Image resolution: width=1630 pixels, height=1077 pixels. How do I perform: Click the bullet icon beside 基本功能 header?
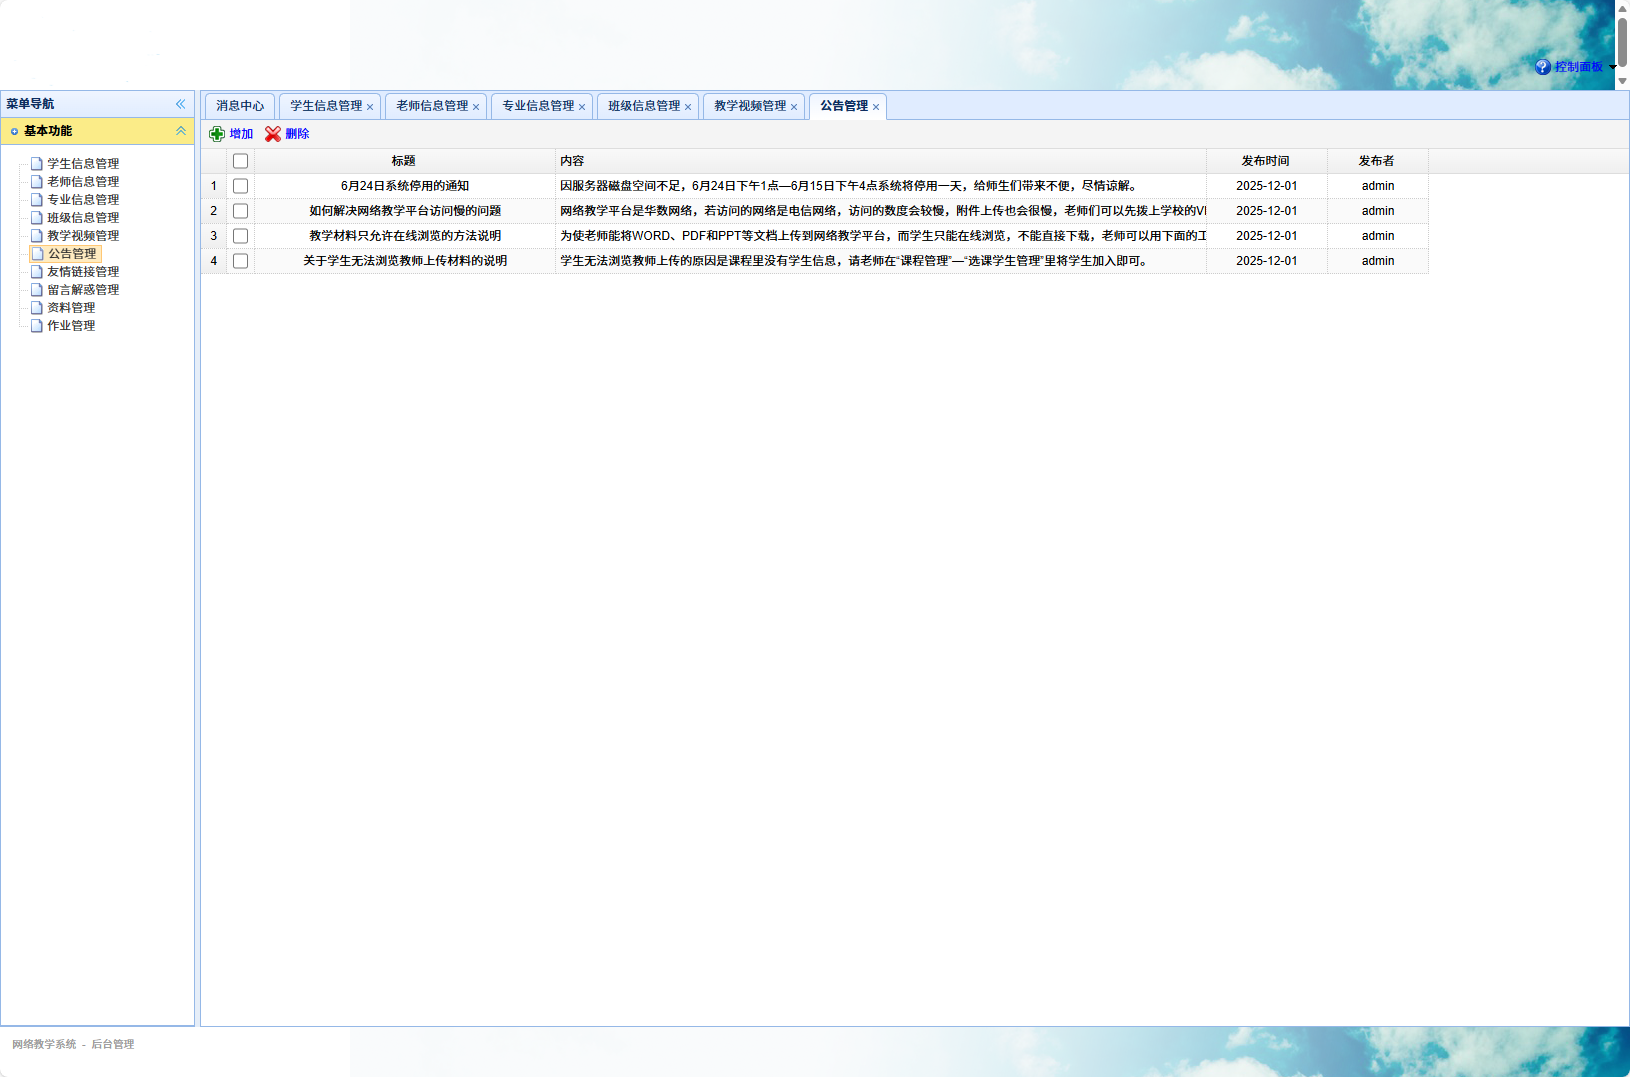pos(14,131)
